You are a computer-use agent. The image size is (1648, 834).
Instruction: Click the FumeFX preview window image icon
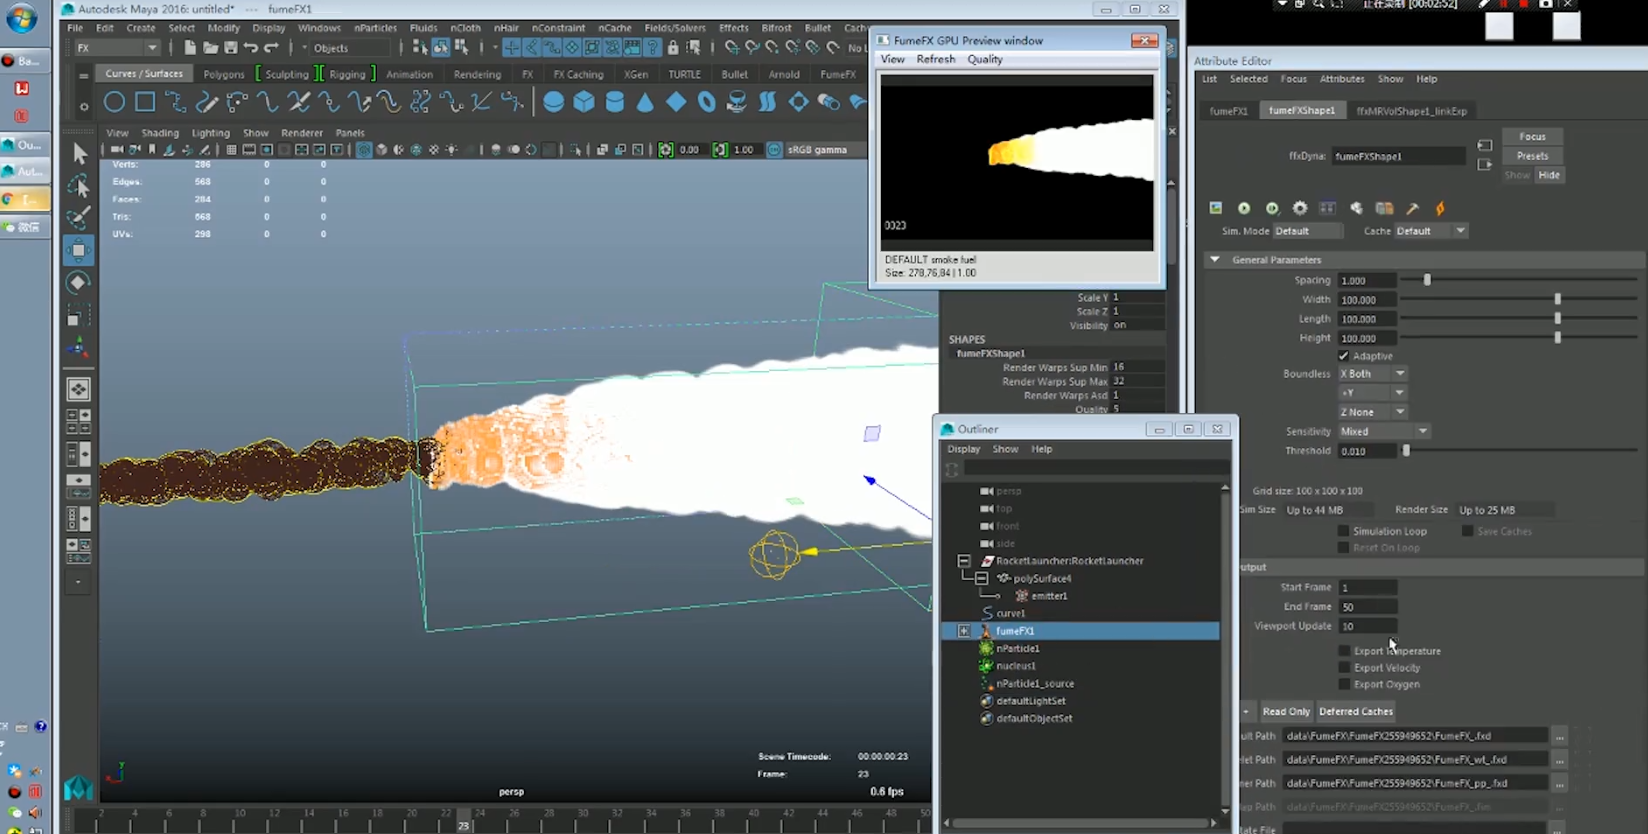tap(1216, 208)
